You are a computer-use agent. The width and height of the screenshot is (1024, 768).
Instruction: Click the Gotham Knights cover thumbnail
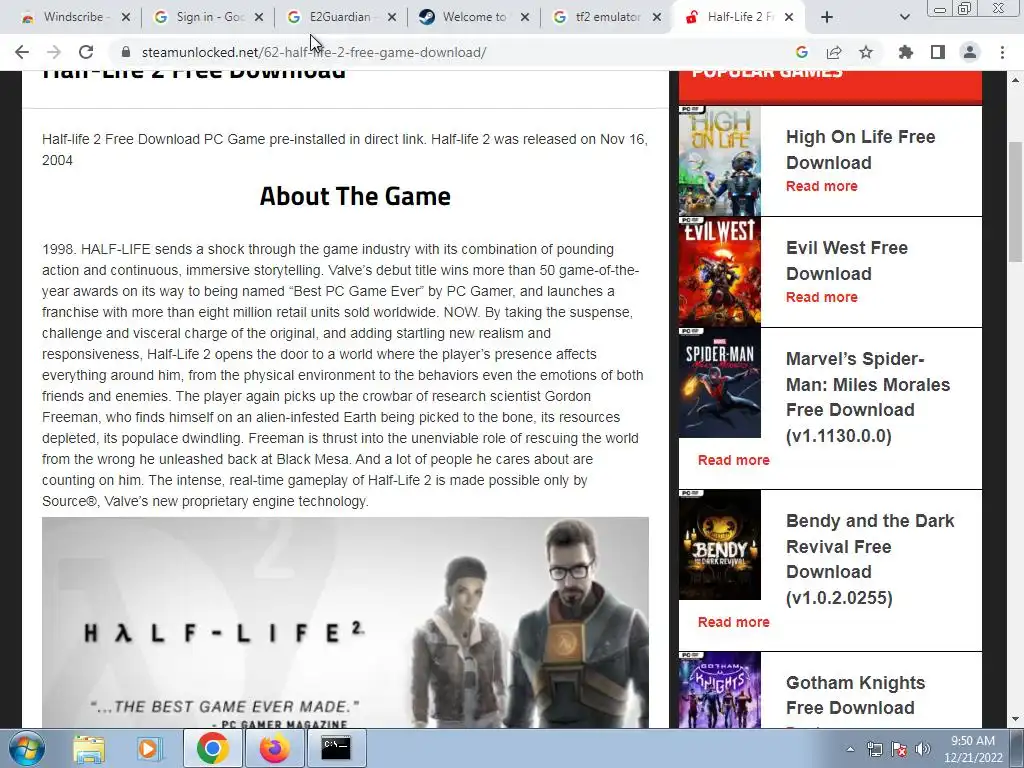click(720, 690)
